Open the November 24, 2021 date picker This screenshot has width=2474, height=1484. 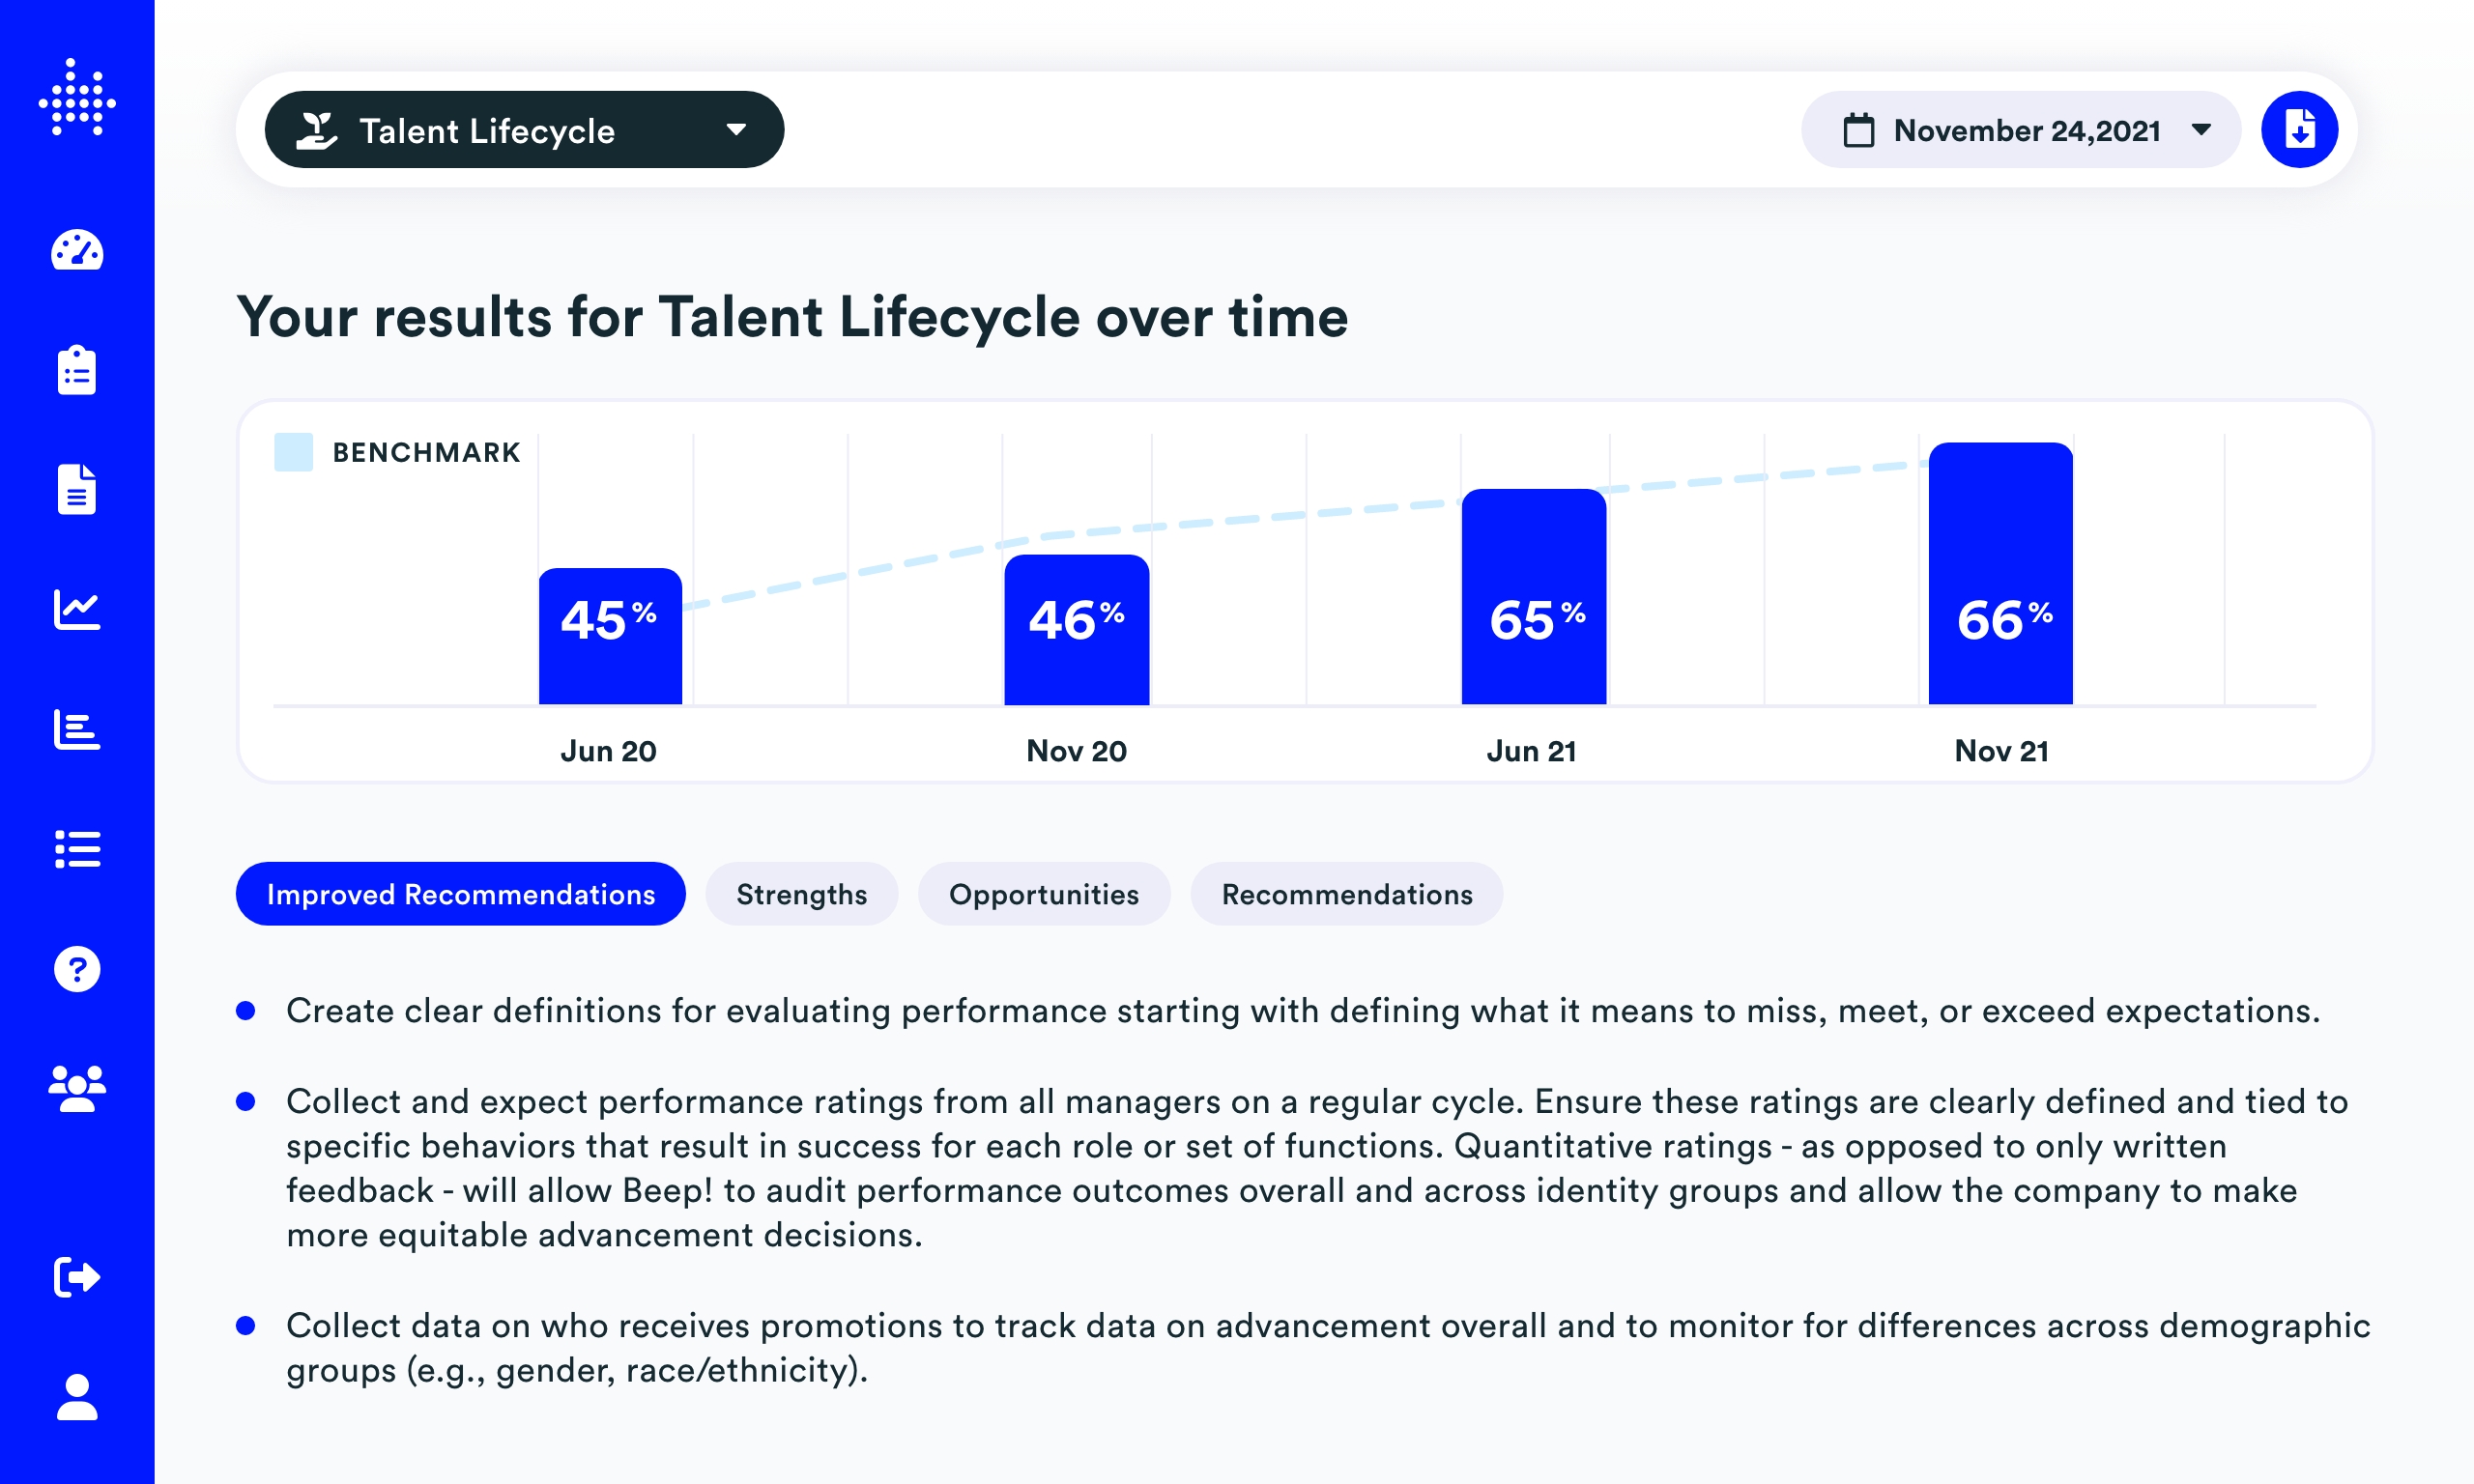click(2020, 130)
